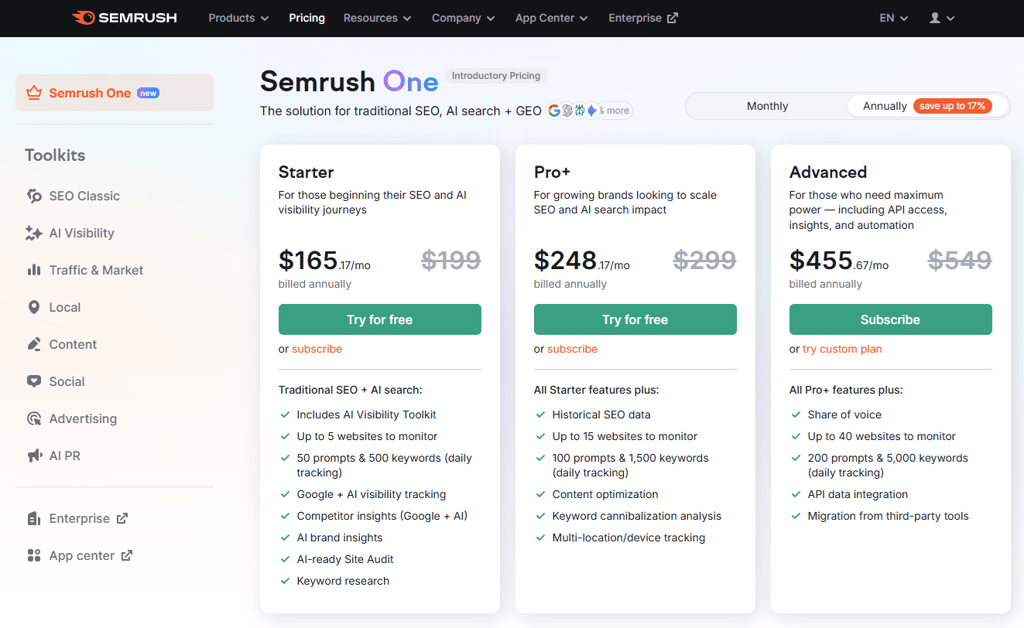Click Try for free on Starter plan
Screen dimensions: 1024x628
(379, 319)
